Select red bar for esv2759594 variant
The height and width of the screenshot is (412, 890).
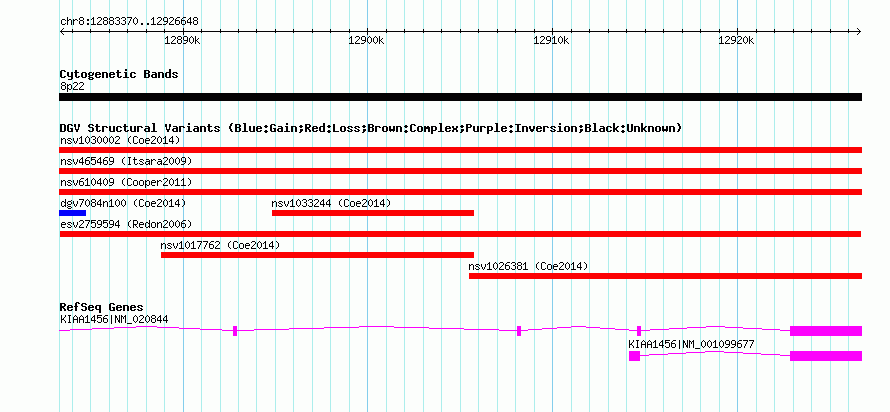coord(460,234)
